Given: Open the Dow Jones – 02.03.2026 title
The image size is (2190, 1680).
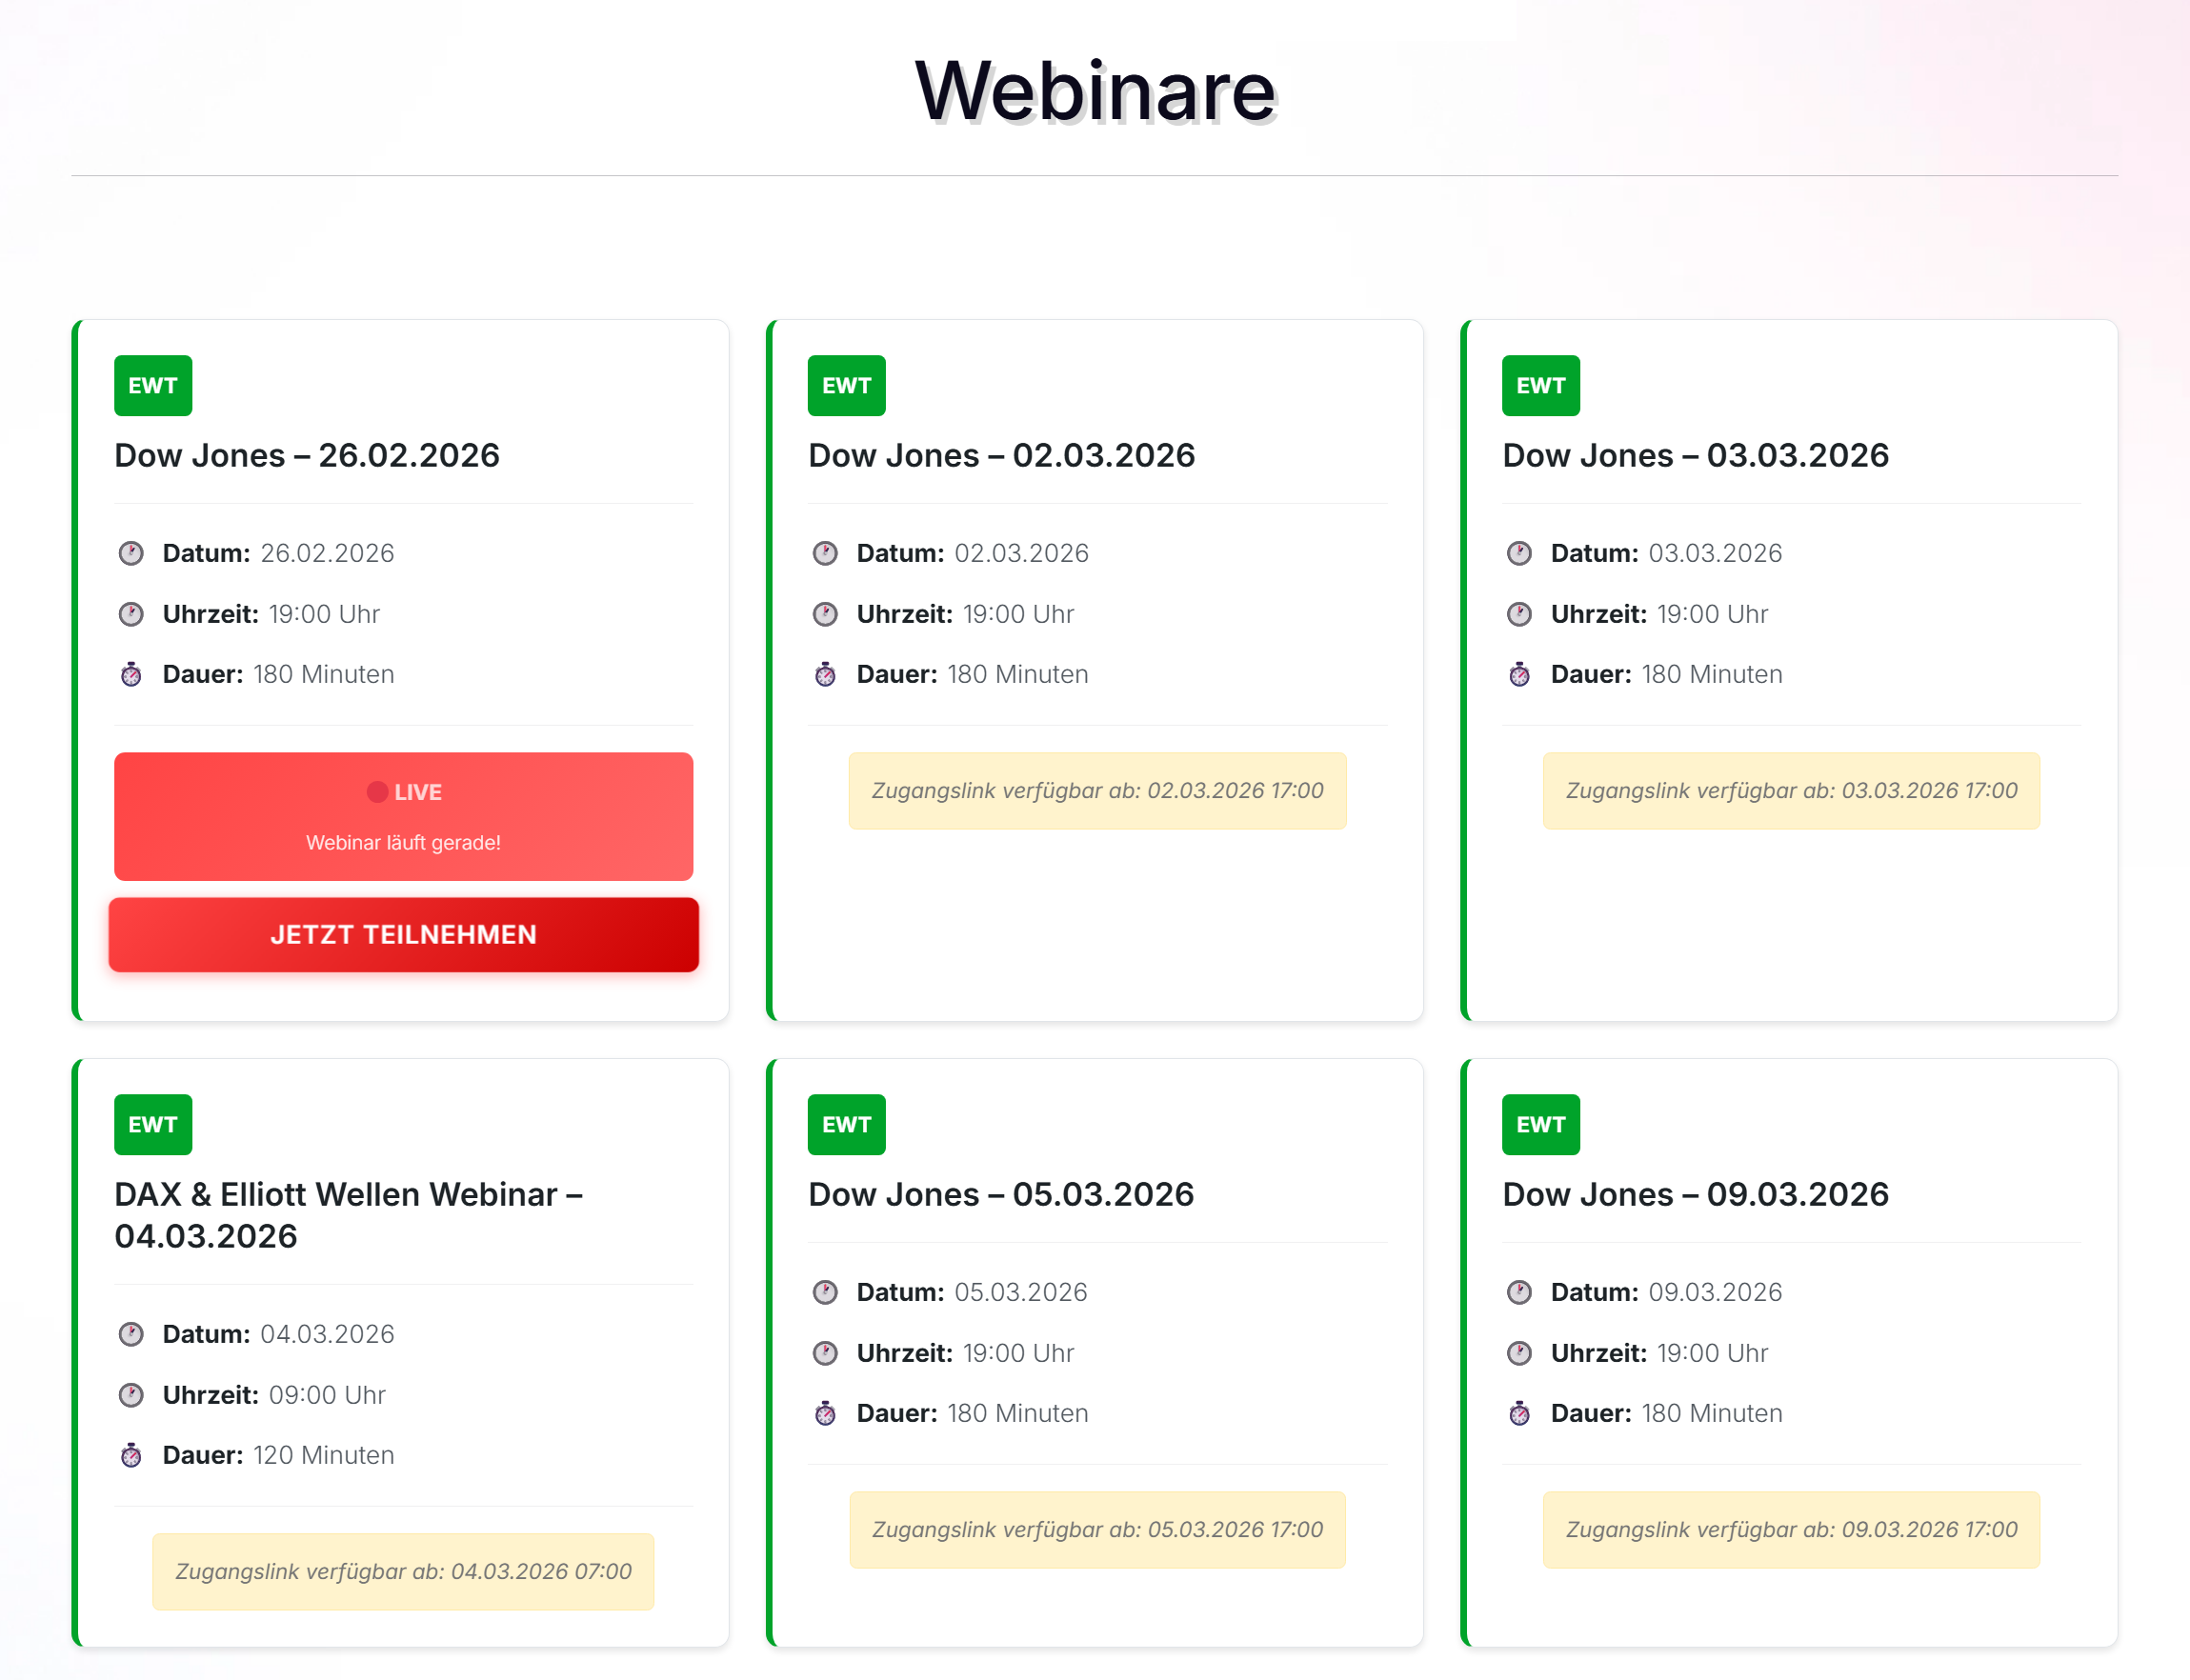Looking at the screenshot, I should coord(1001,455).
